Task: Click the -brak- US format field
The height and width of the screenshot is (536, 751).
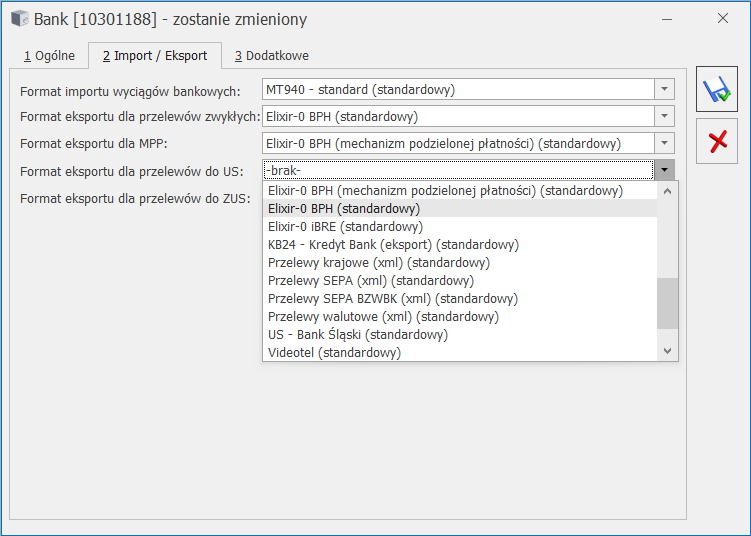Action: click(x=458, y=170)
